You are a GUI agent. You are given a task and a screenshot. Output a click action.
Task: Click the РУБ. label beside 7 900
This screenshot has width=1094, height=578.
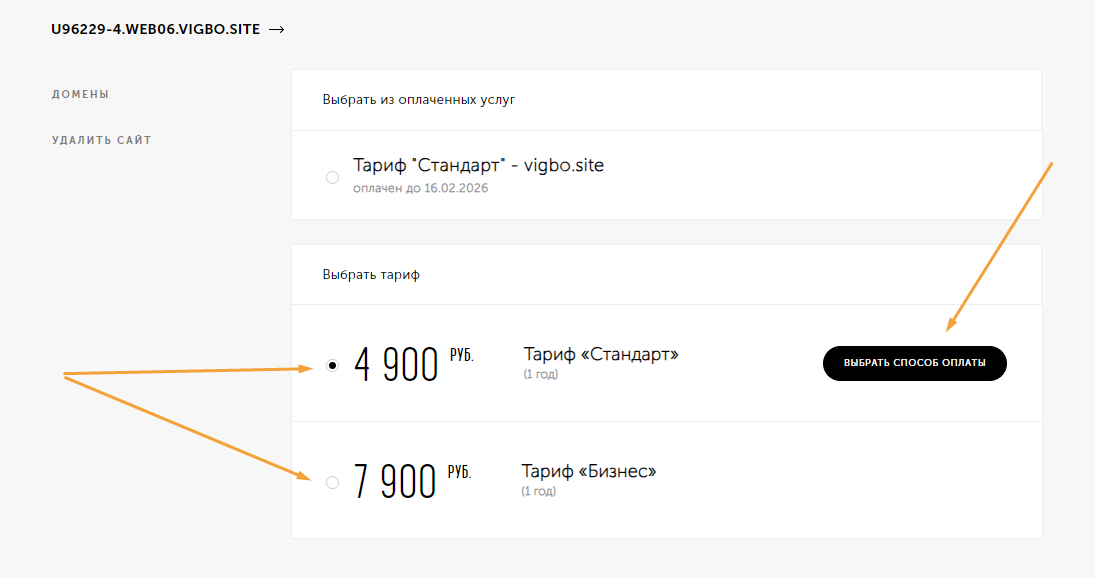[460, 473]
